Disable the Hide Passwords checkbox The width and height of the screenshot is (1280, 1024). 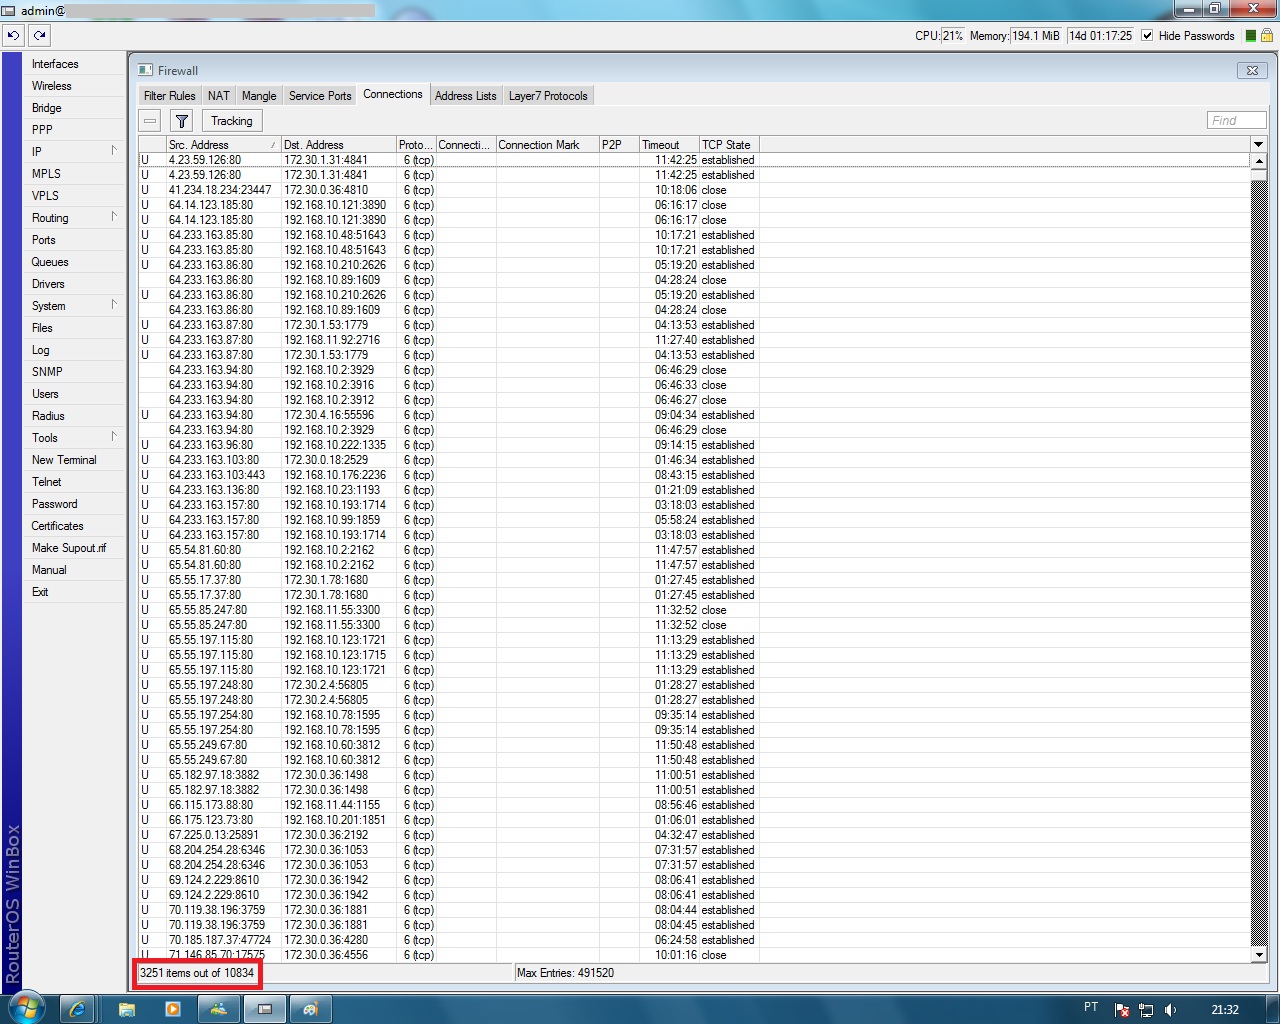(x=1145, y=36)
